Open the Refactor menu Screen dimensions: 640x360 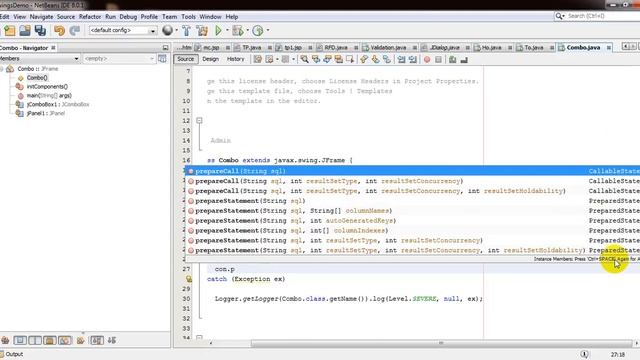[90, 17]
